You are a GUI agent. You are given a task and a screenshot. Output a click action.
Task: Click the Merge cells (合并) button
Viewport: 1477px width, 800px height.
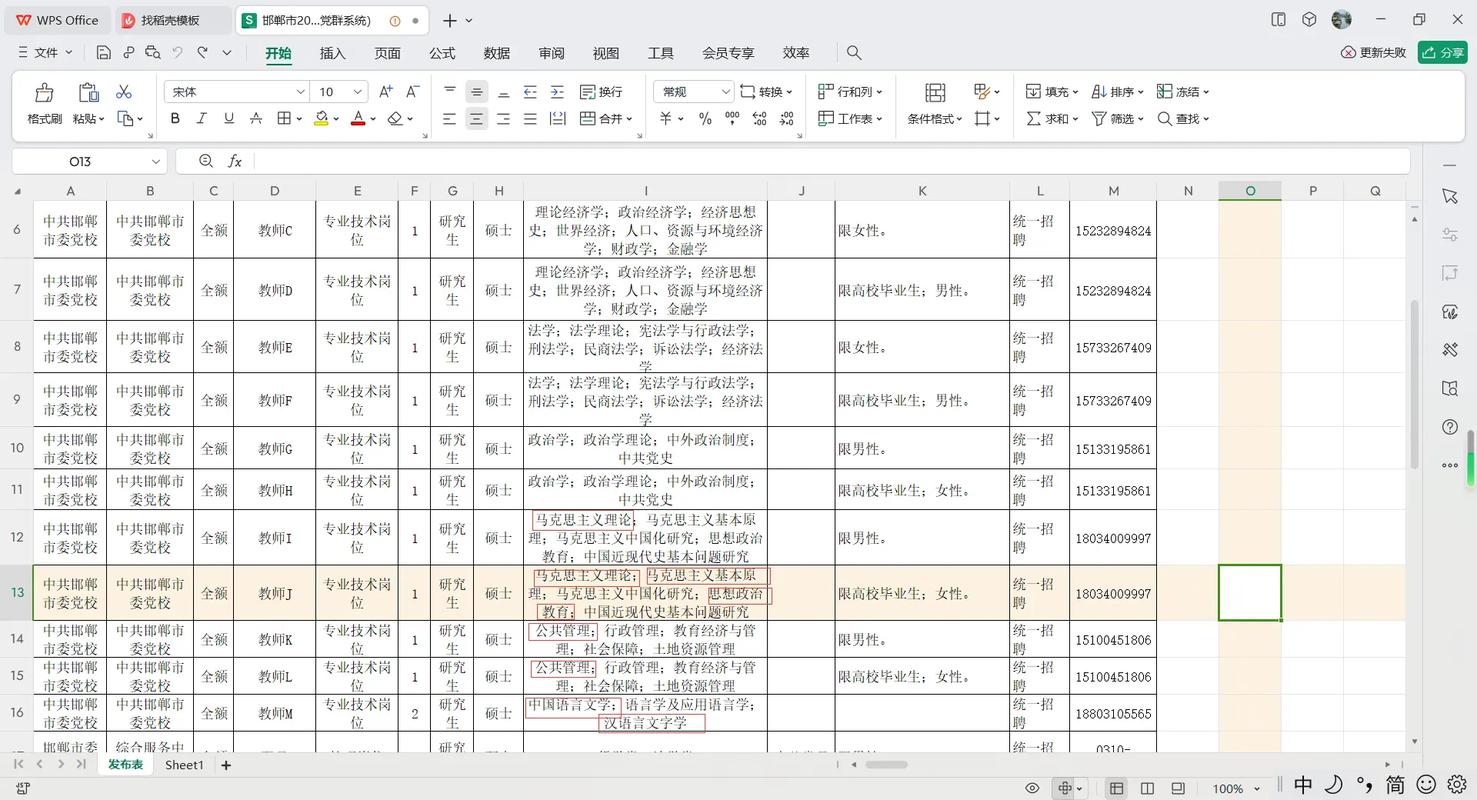coord(606,119)
